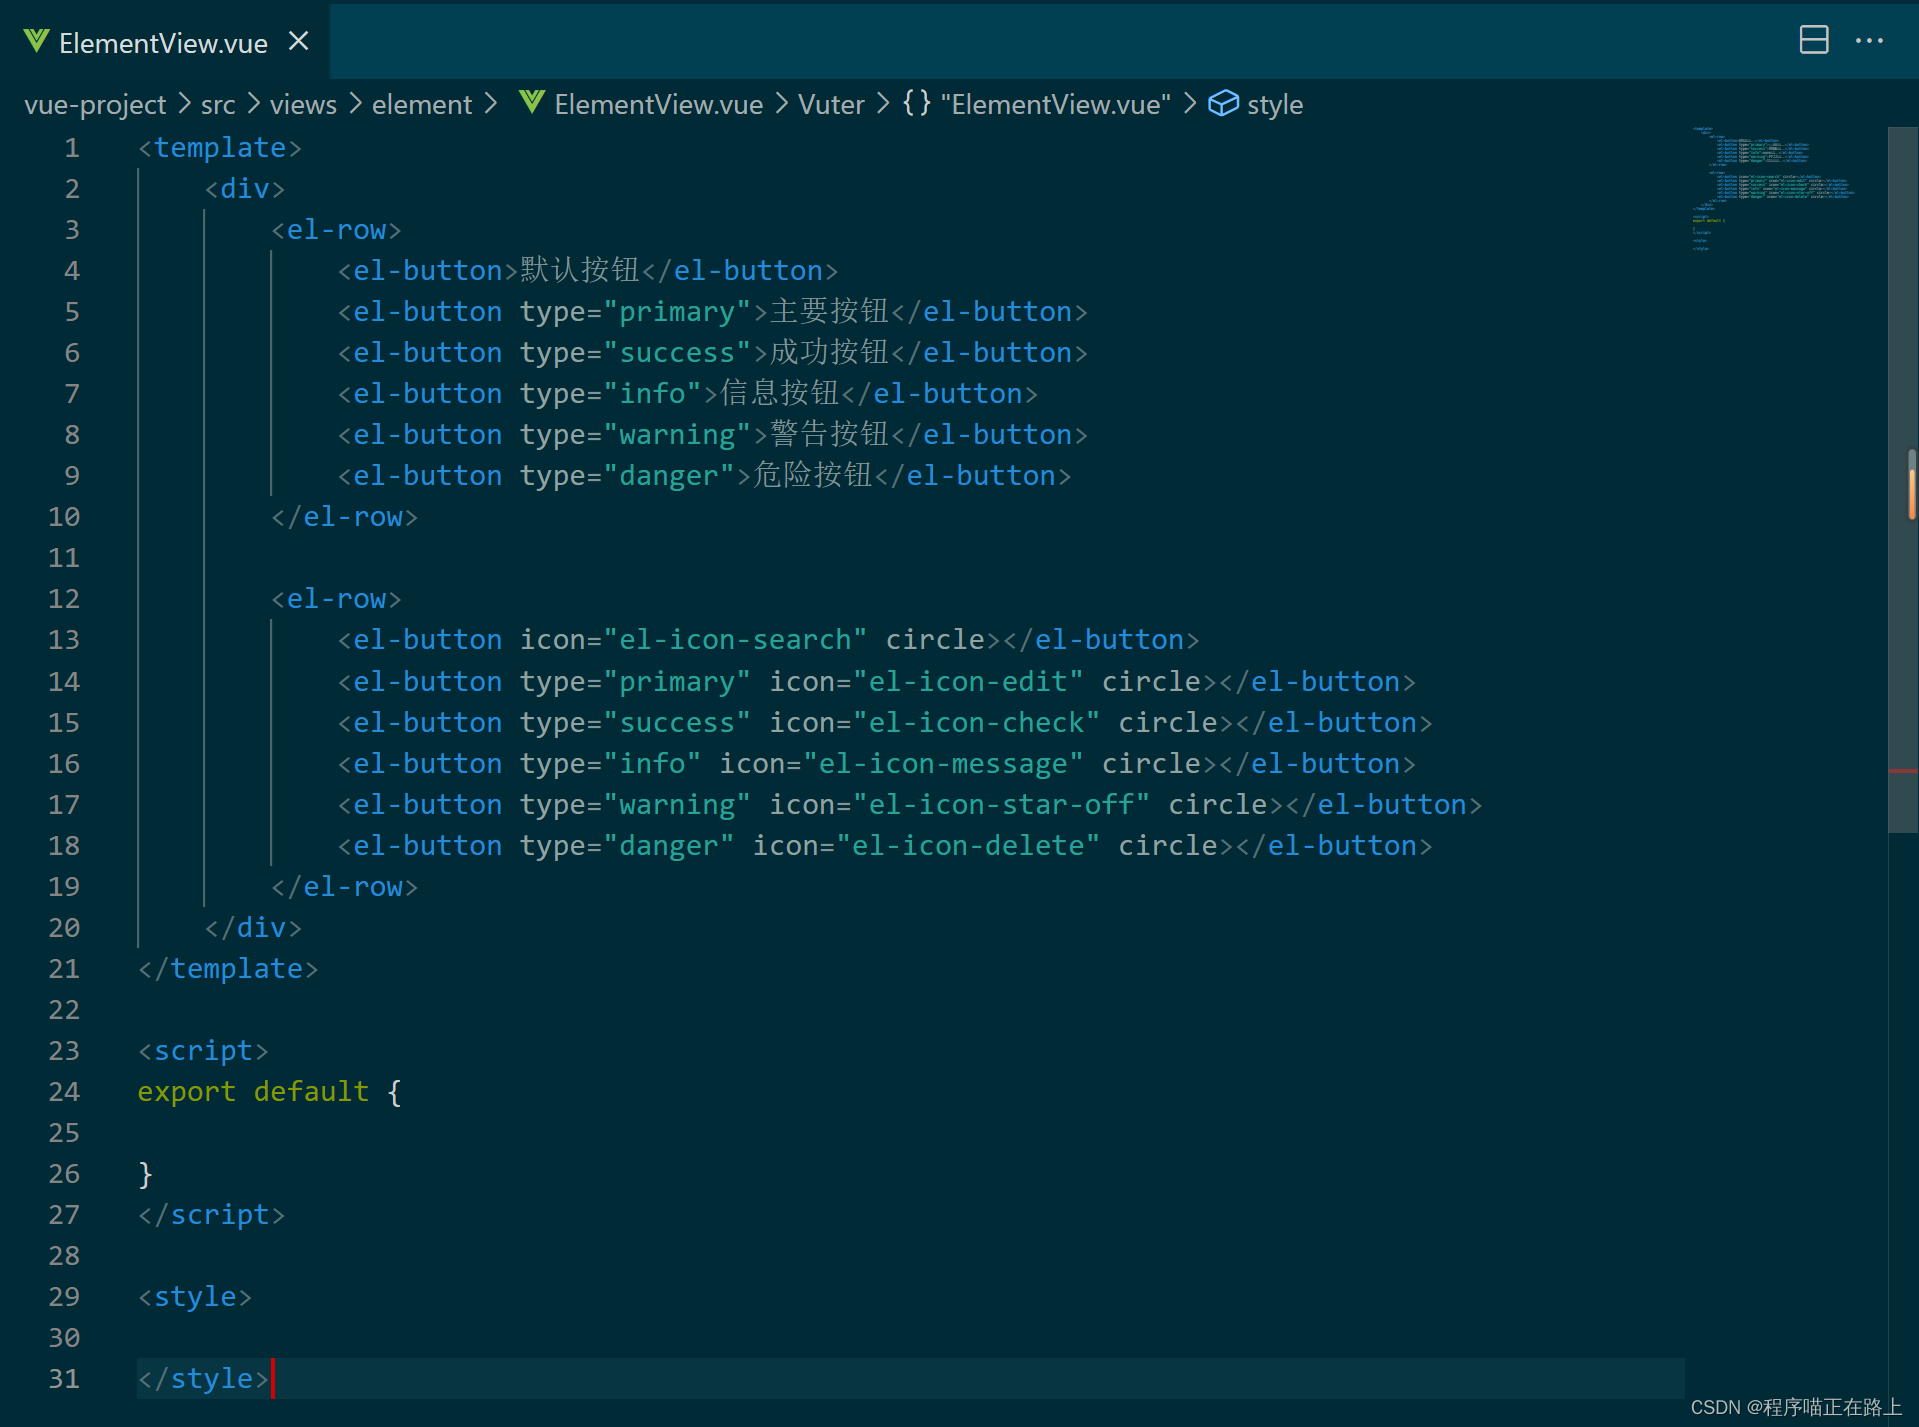
Task: Click line number 31 in the gutter
Action: pyautogui.click(x=64, y=1379)
